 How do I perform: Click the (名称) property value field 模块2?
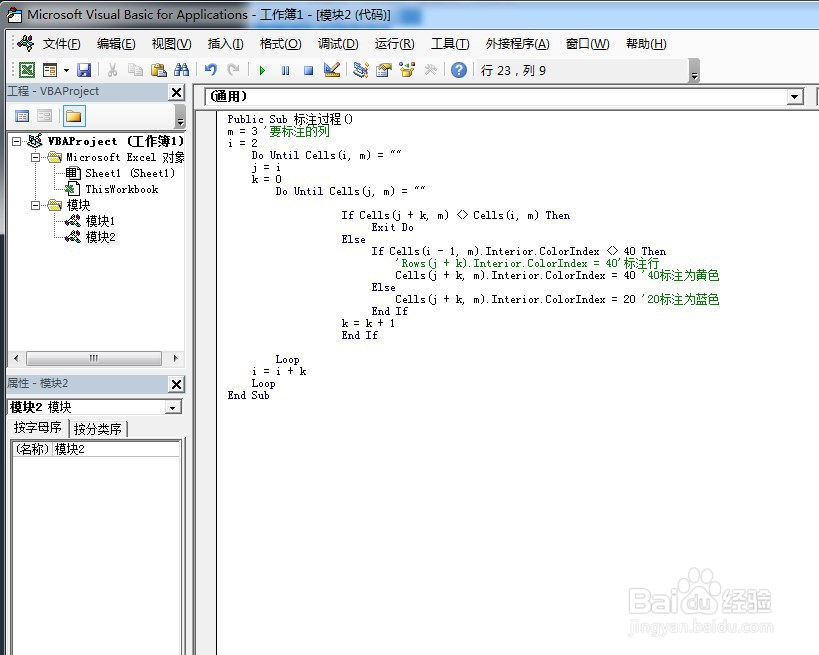pyautogui.click(x=115, y=449)
